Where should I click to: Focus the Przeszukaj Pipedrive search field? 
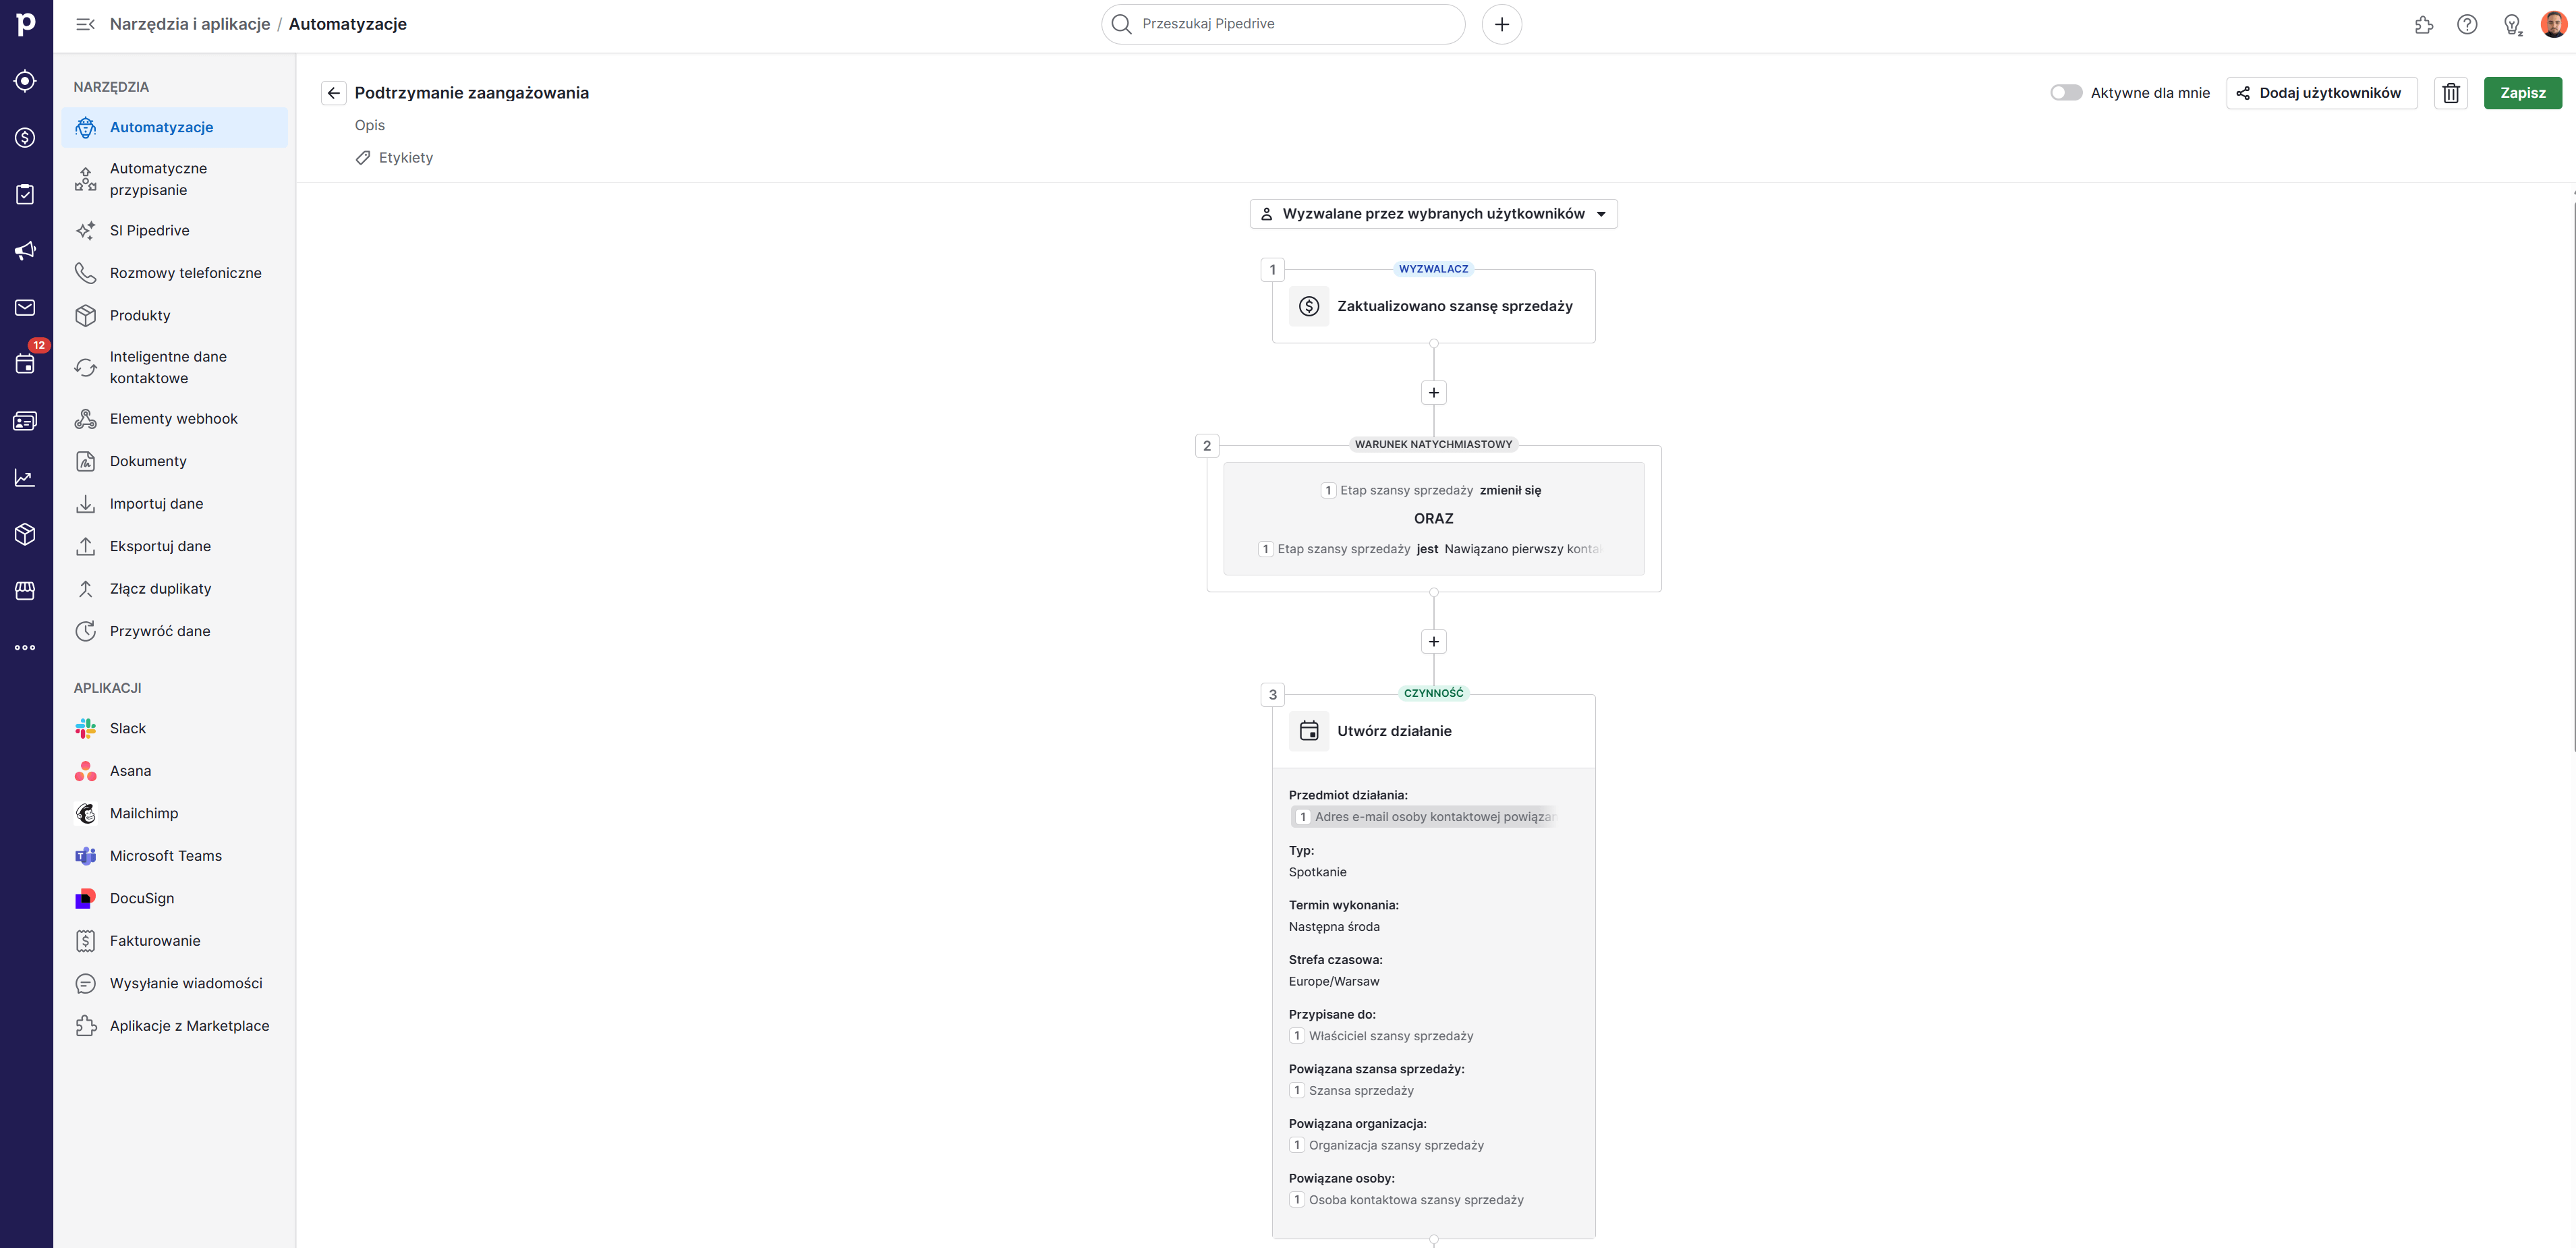click(x=1283, y=24)
